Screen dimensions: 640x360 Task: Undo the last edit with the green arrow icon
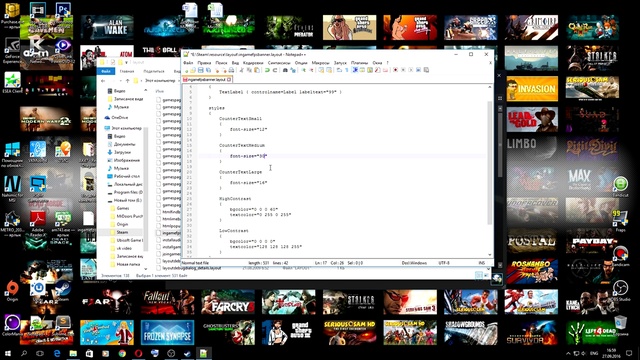pyautogui.click(x=267, y=70)
